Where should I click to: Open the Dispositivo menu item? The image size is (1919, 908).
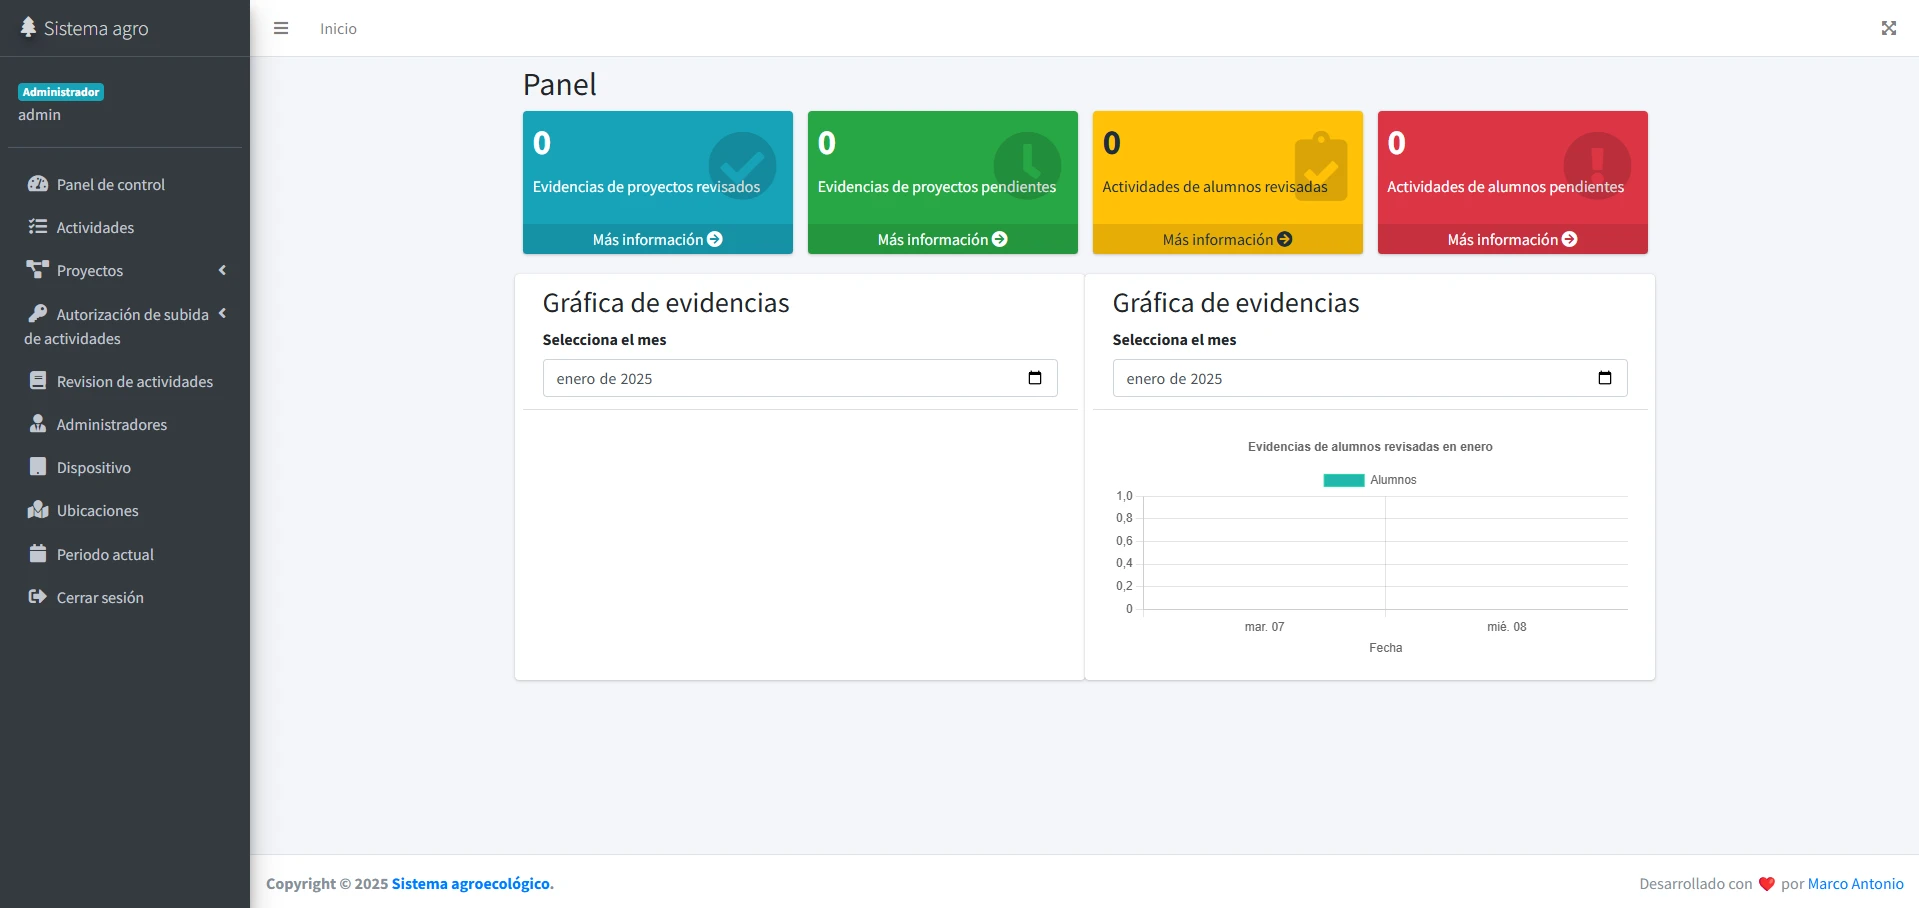pyautogui.click(x=125, y=467)
